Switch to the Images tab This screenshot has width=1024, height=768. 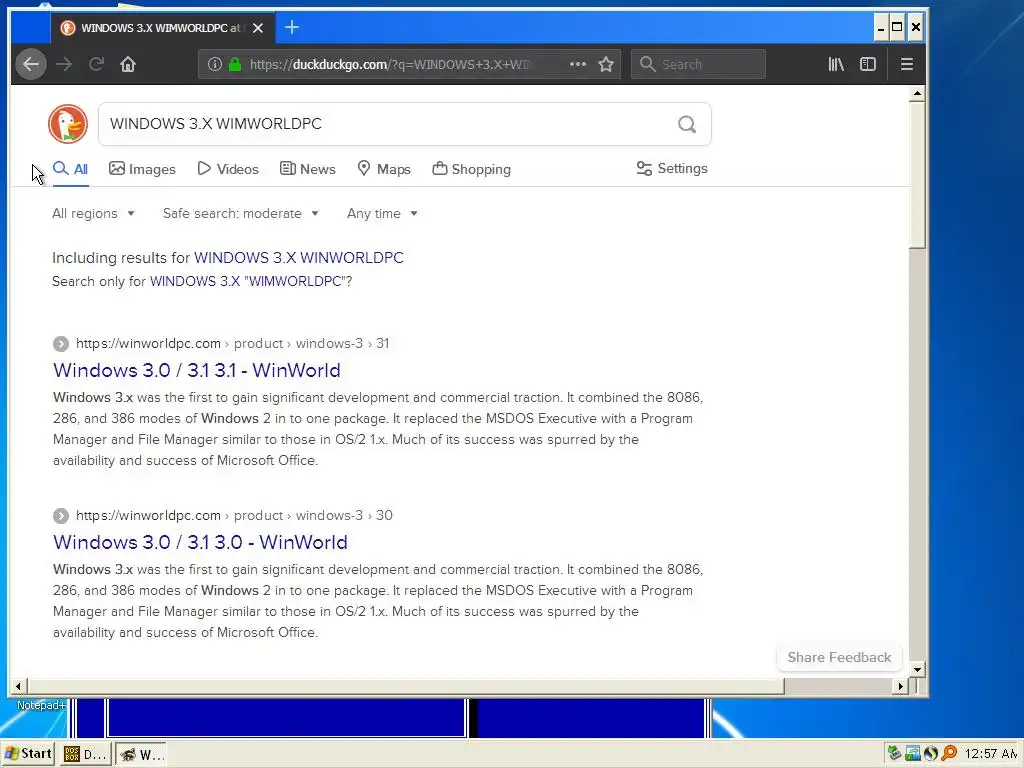(x=142, y=169)
